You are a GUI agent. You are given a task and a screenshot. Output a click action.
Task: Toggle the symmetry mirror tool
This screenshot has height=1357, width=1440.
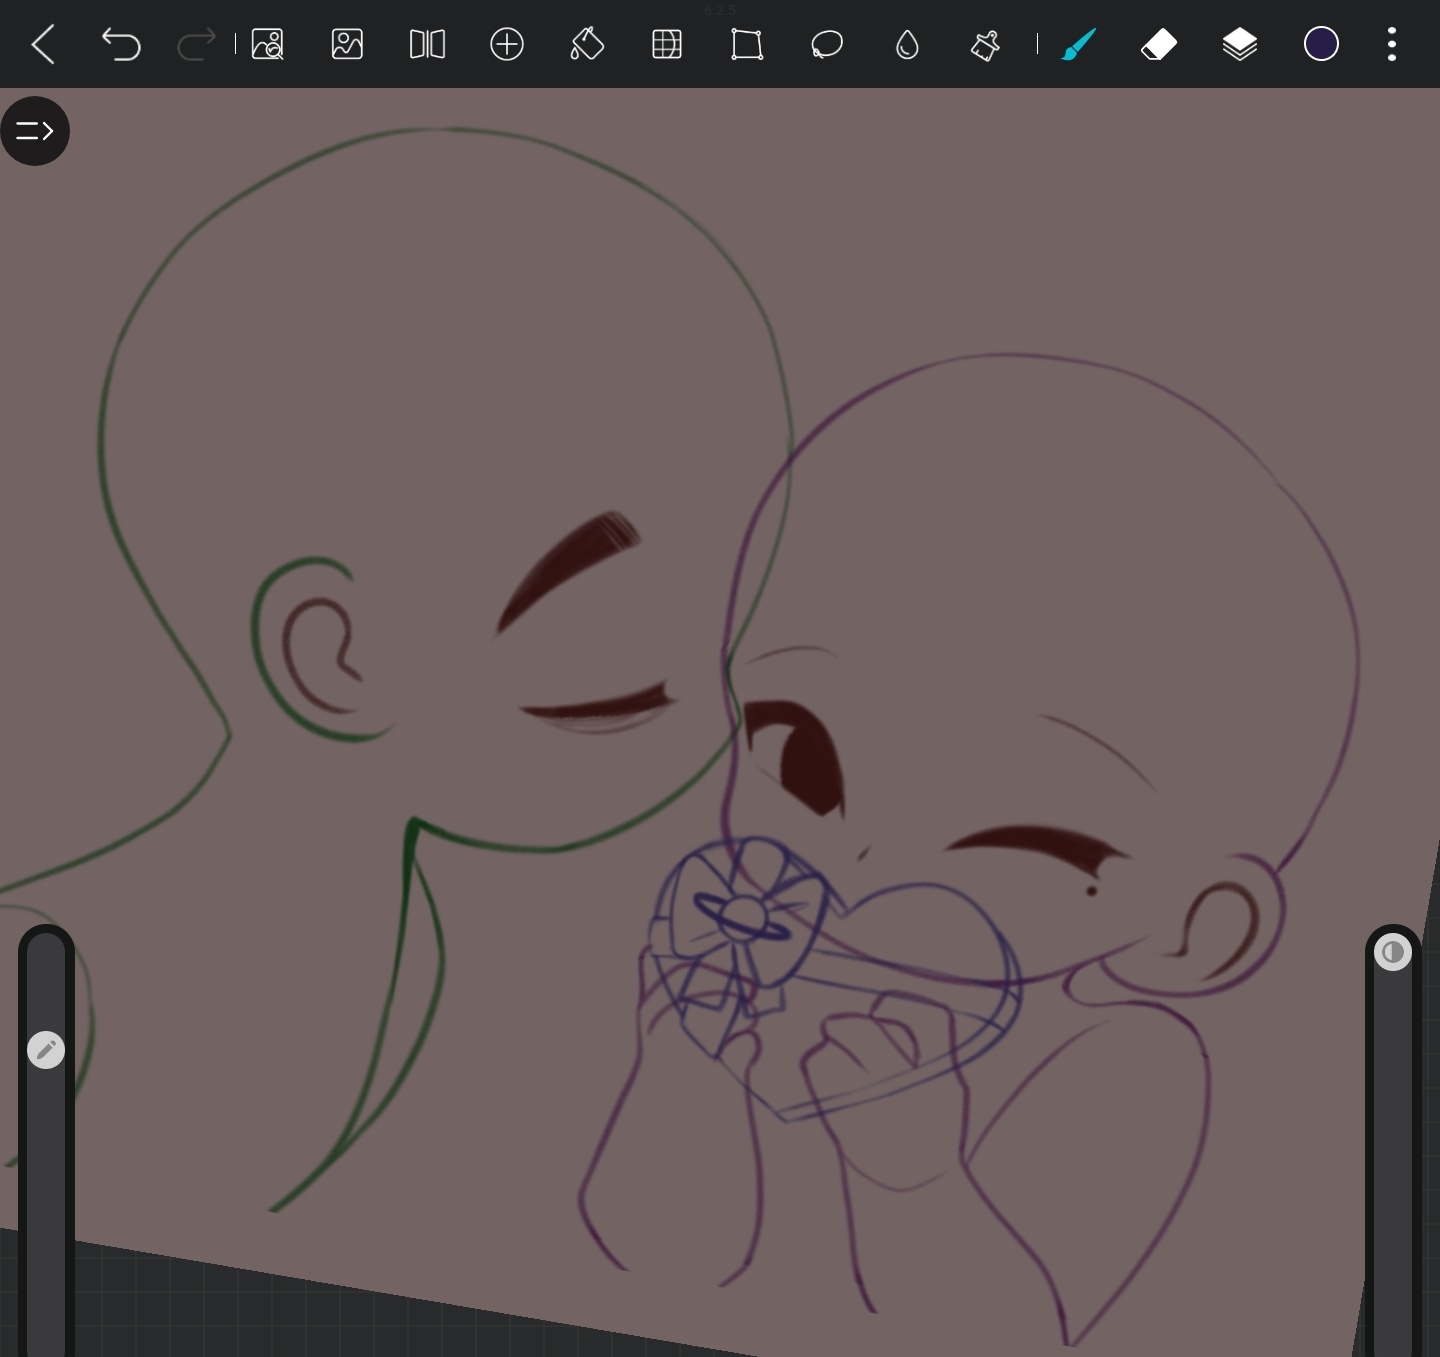click(427, 45)
